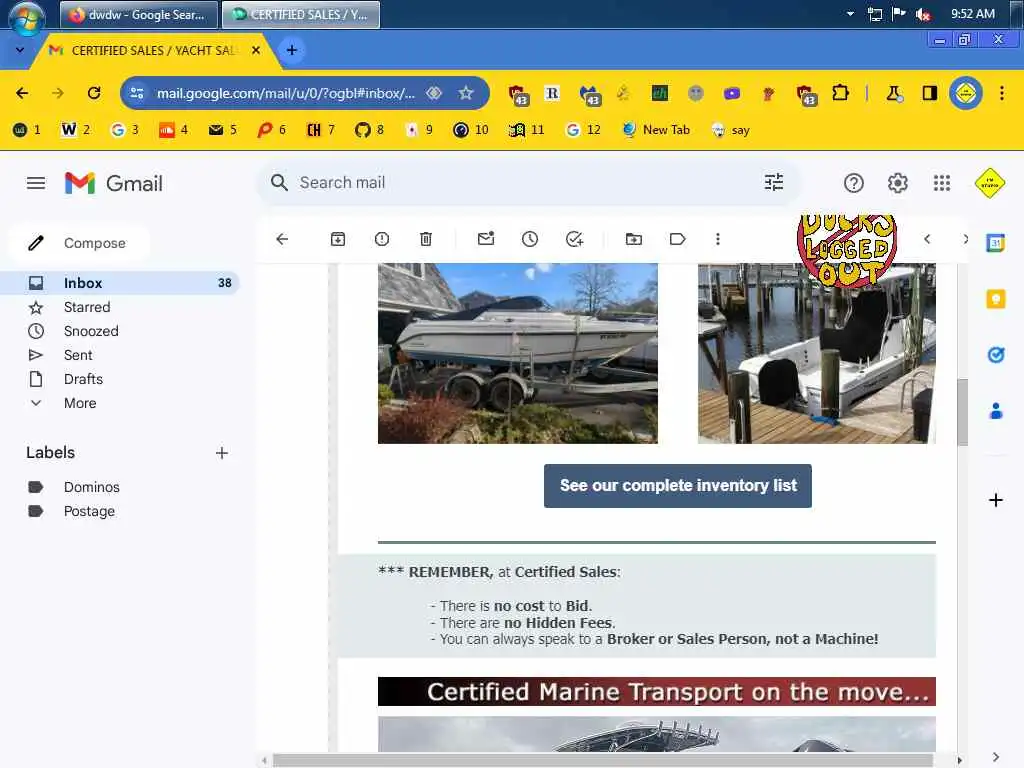Screen dimensions: 1024x768
Task: Click the Compose button
Action: [x=79, y=243]
